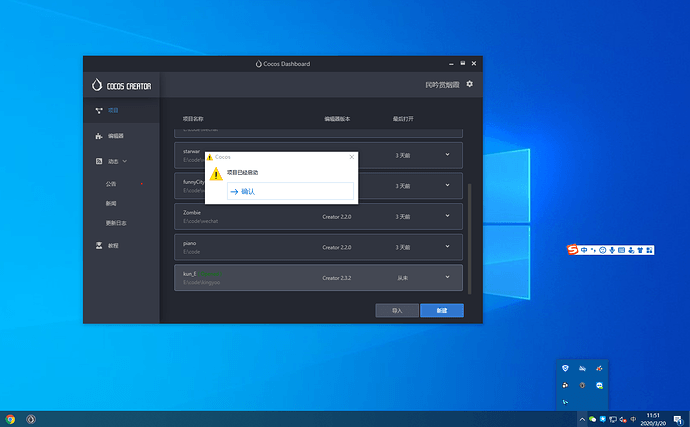Open dashboard settings gear icon
690x427 pixels.
click(x=470, y=84)
